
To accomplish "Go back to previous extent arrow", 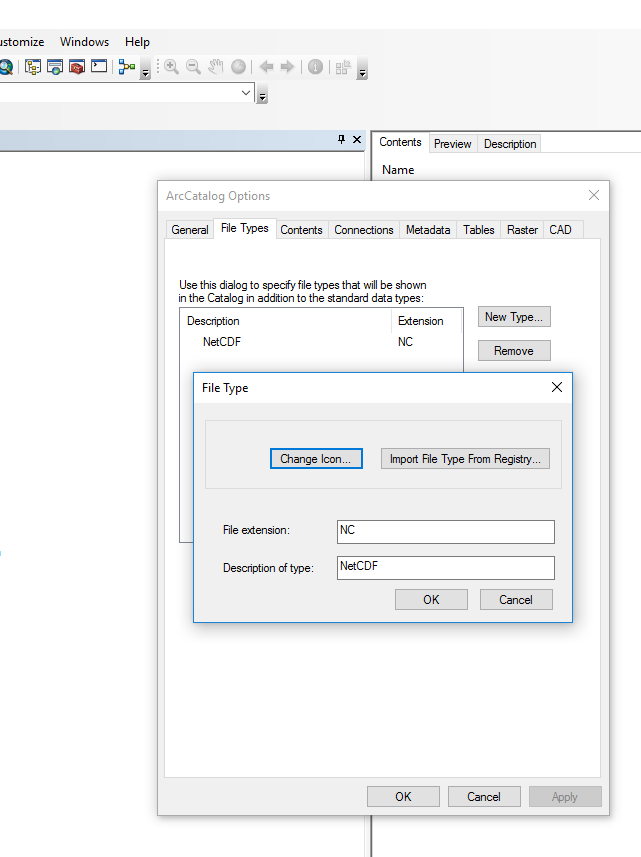I will pos(266,67).
